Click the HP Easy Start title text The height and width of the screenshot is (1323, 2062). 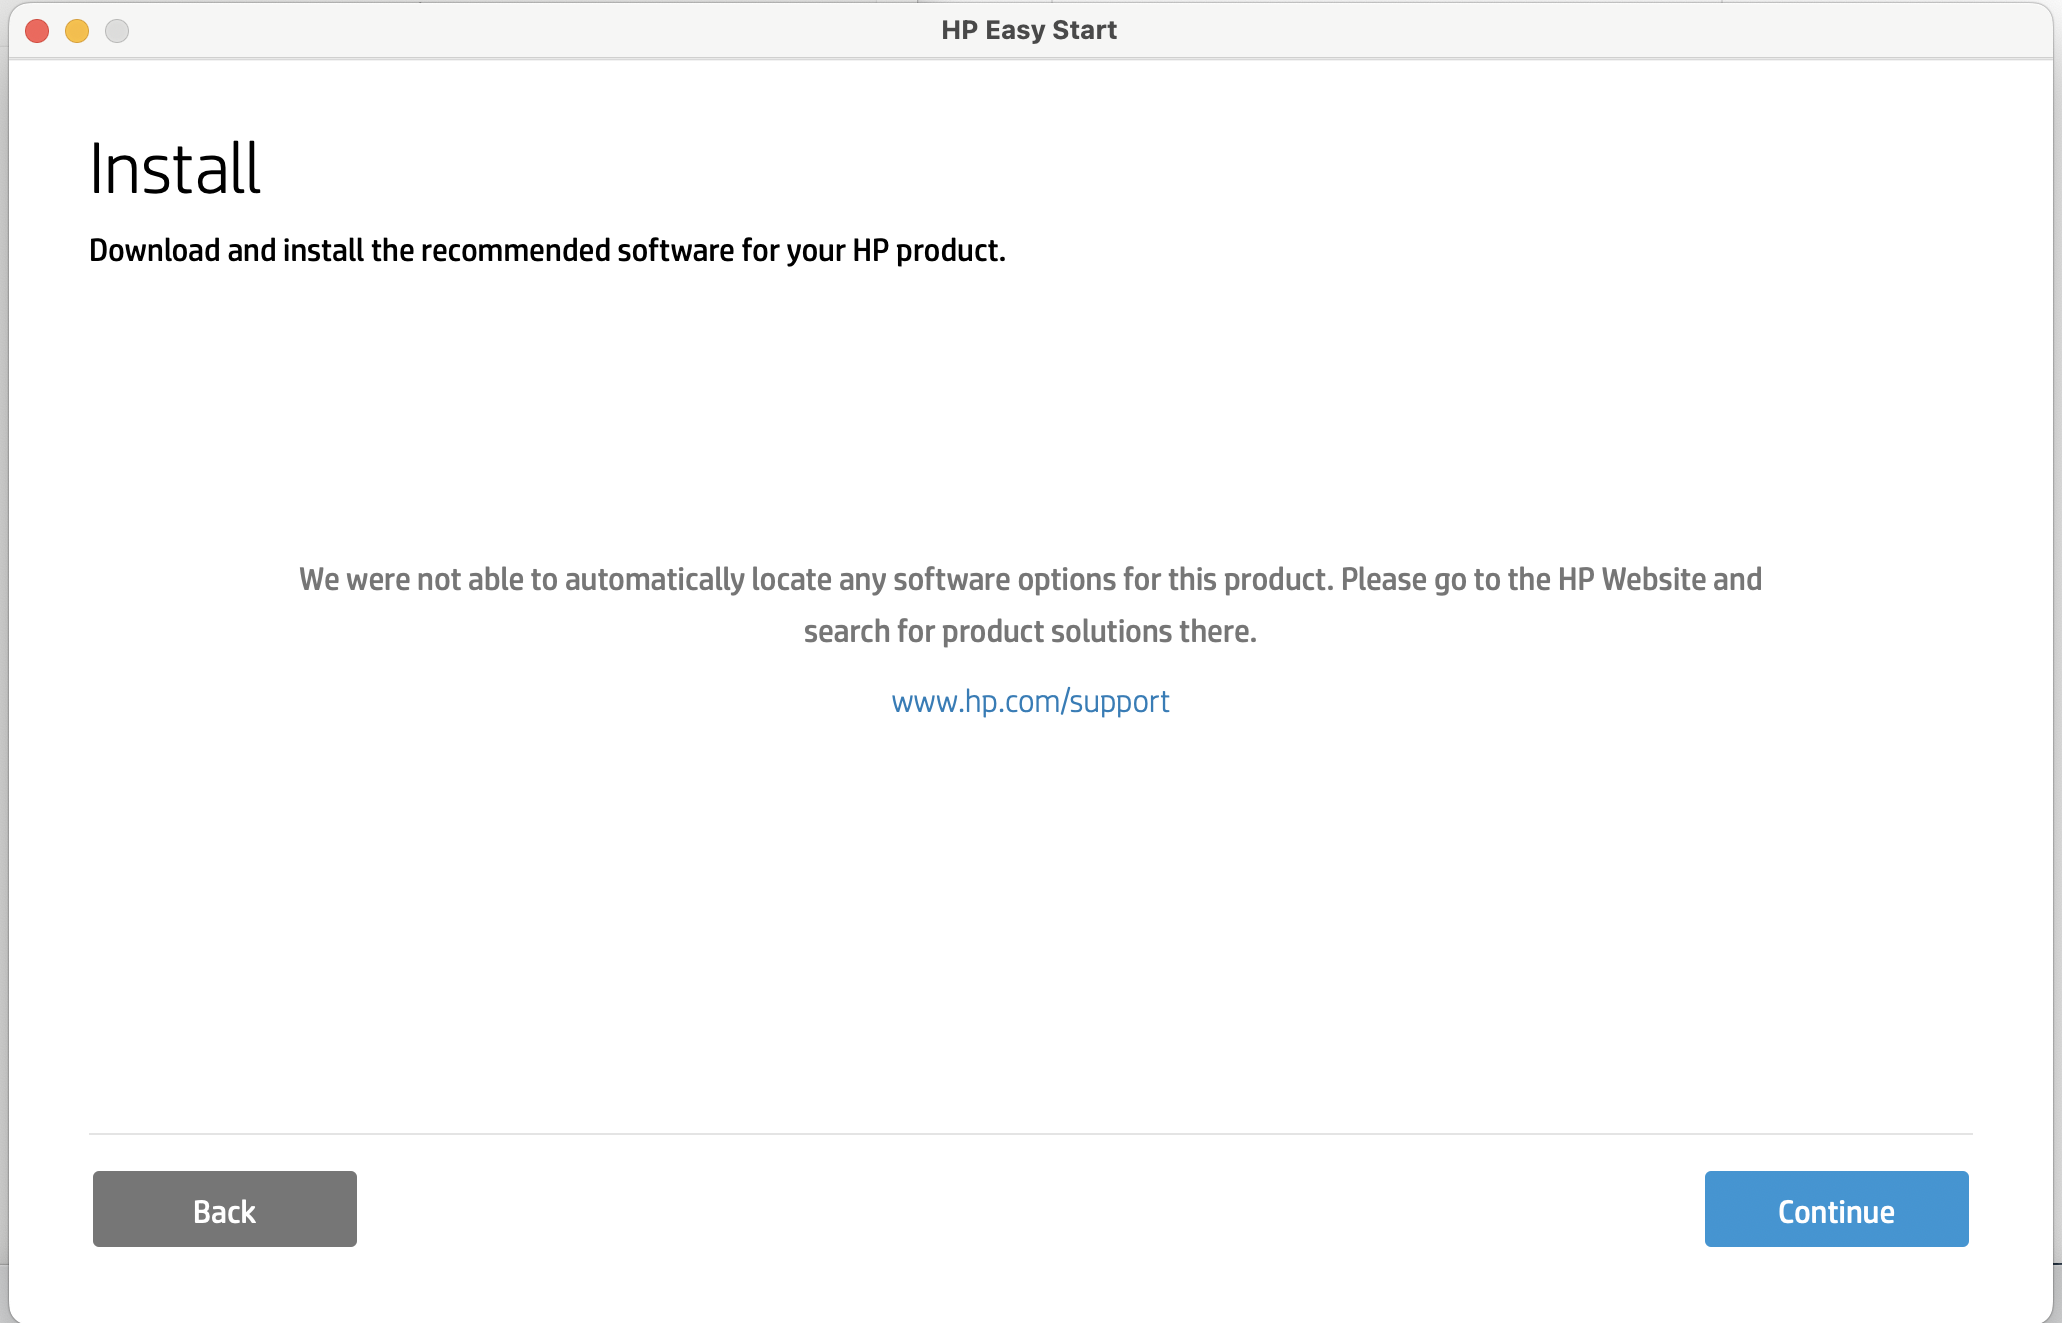tap(1028, 30)
